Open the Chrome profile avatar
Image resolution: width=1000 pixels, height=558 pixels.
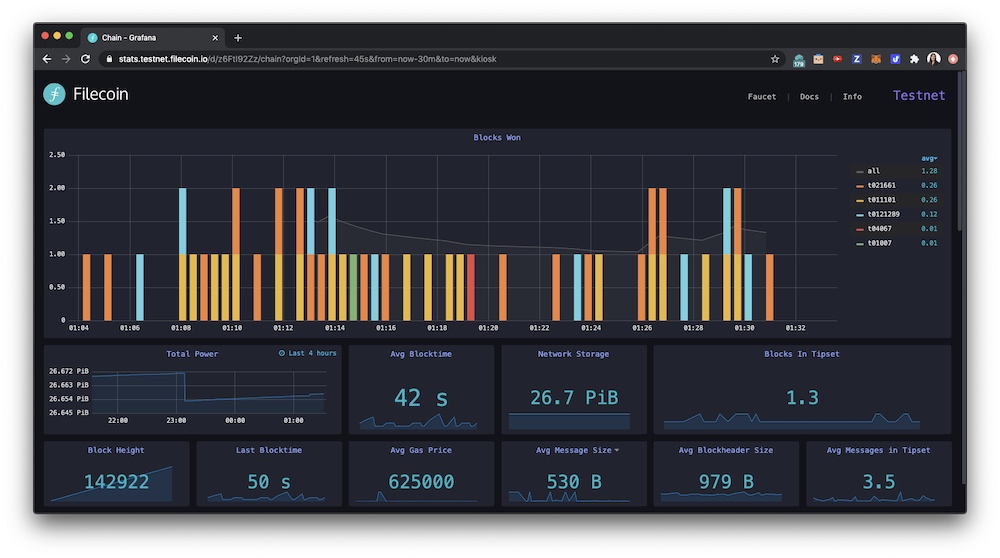[x=934, y=59]
